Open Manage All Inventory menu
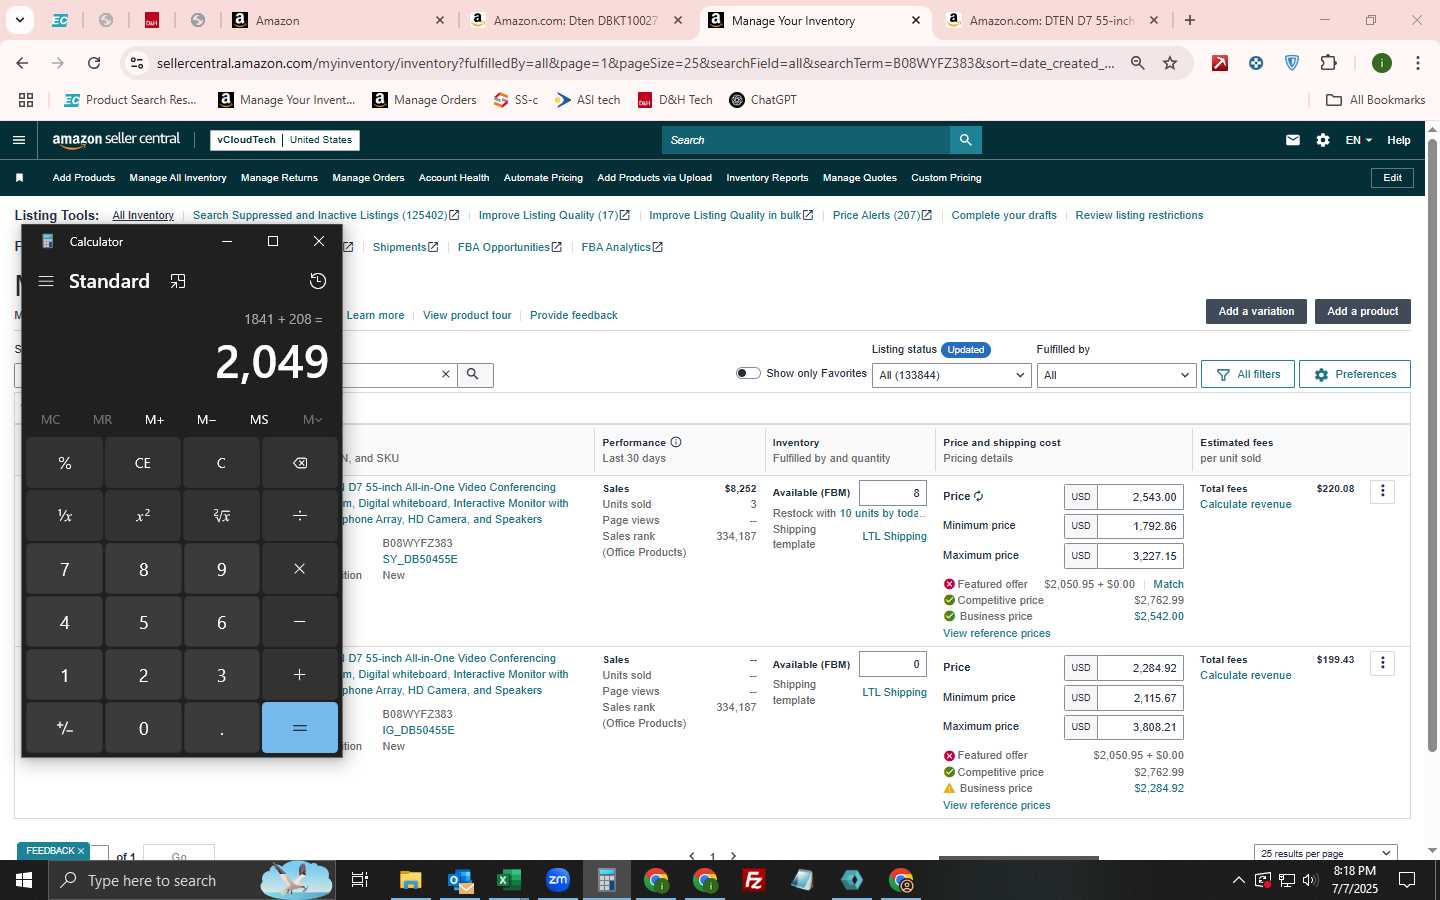Screen dimensions: 1440x900 [178, 178]
